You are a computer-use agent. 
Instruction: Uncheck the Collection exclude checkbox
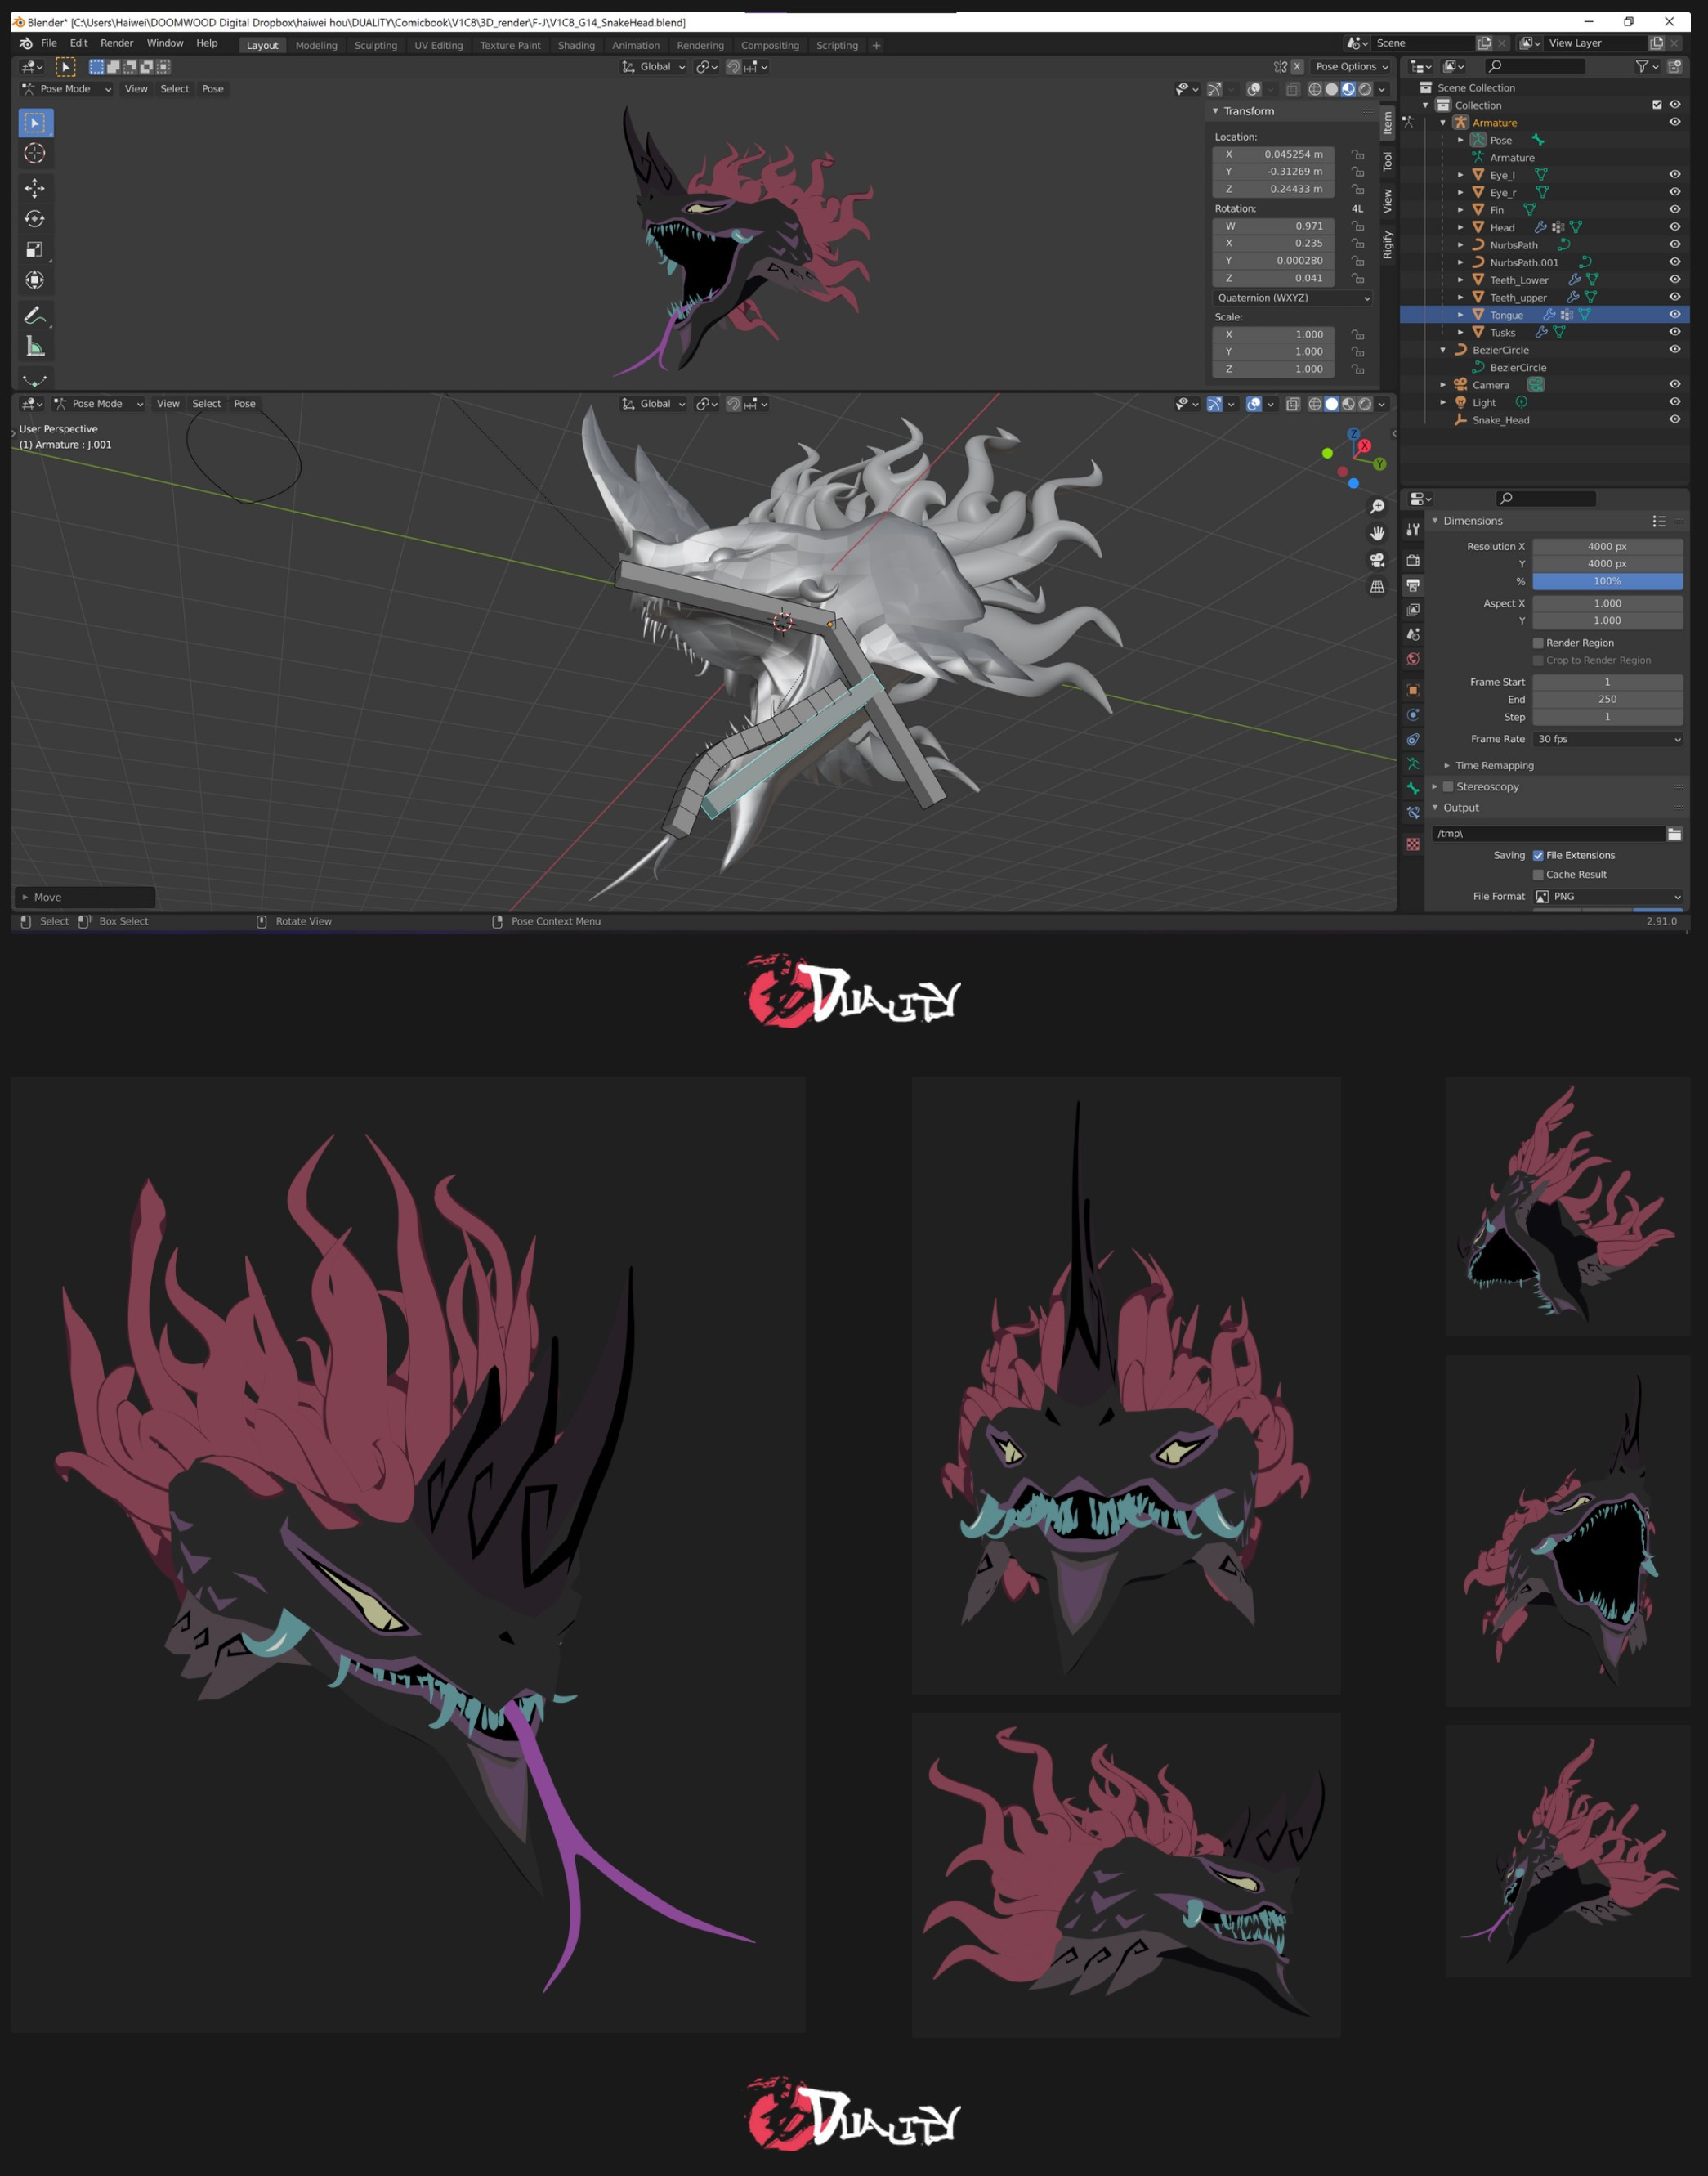(x=1657, y=105)
